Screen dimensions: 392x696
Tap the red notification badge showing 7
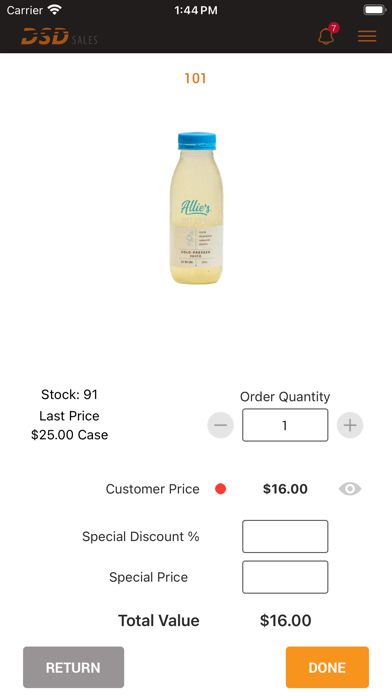(x=334, y=28)
